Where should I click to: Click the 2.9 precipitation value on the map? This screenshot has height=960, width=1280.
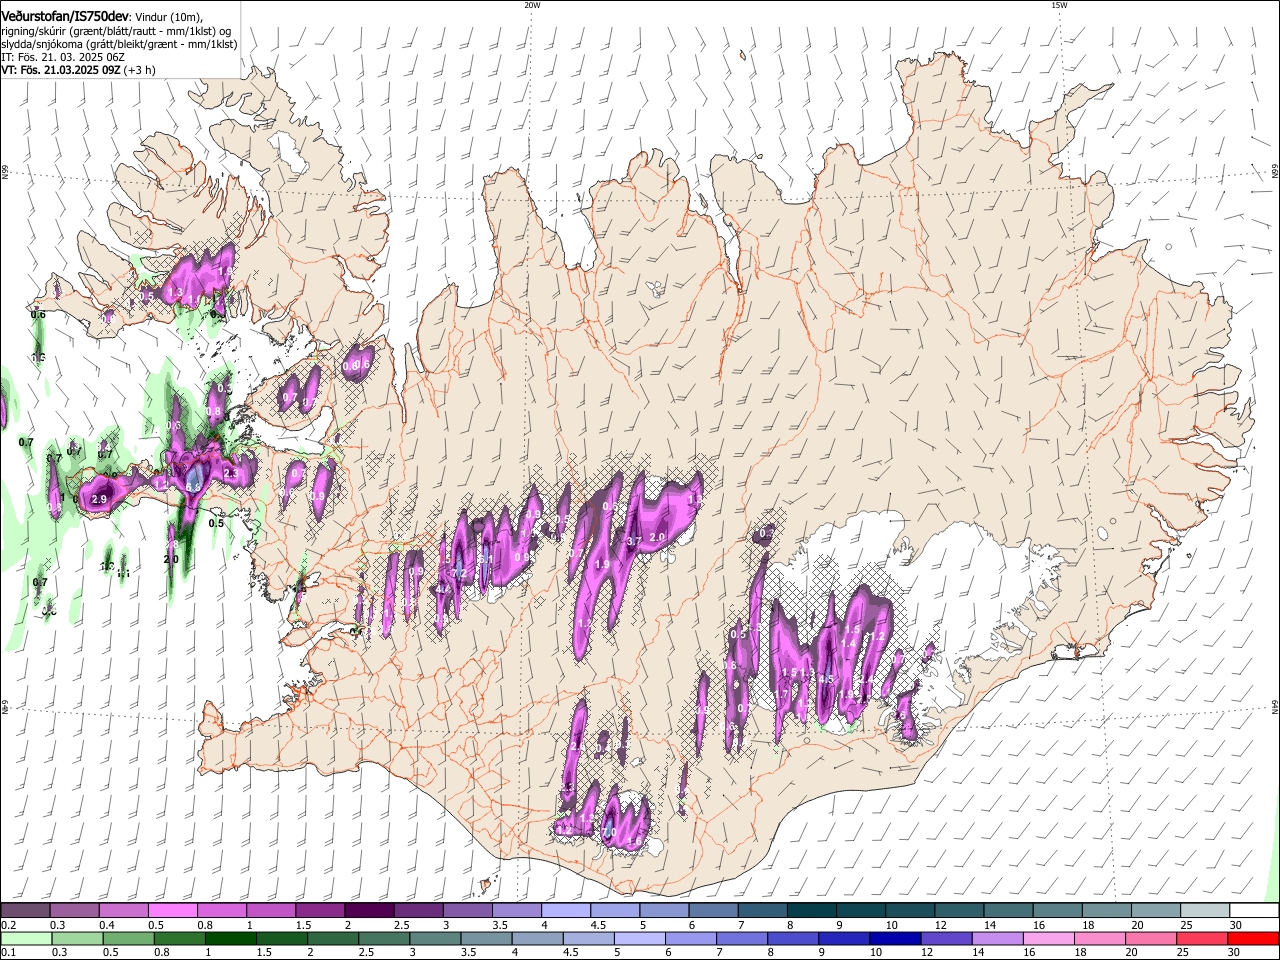pos(98,499)
